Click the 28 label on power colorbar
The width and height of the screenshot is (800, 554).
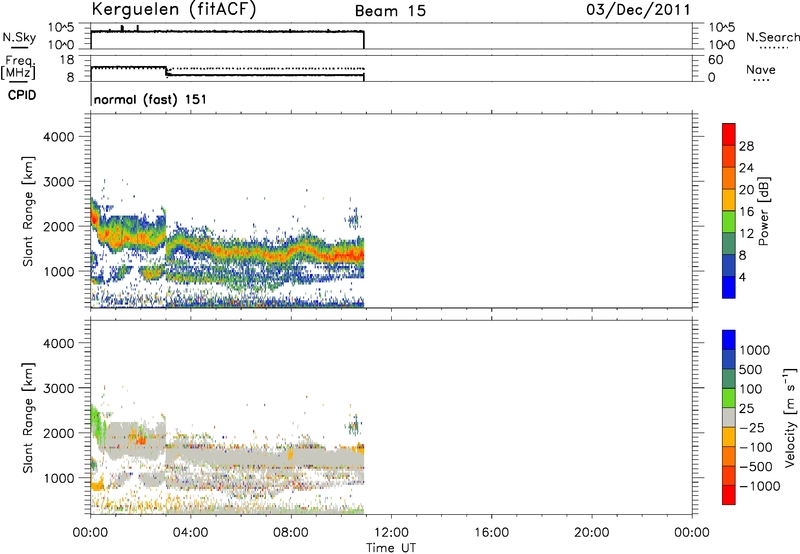746,146
